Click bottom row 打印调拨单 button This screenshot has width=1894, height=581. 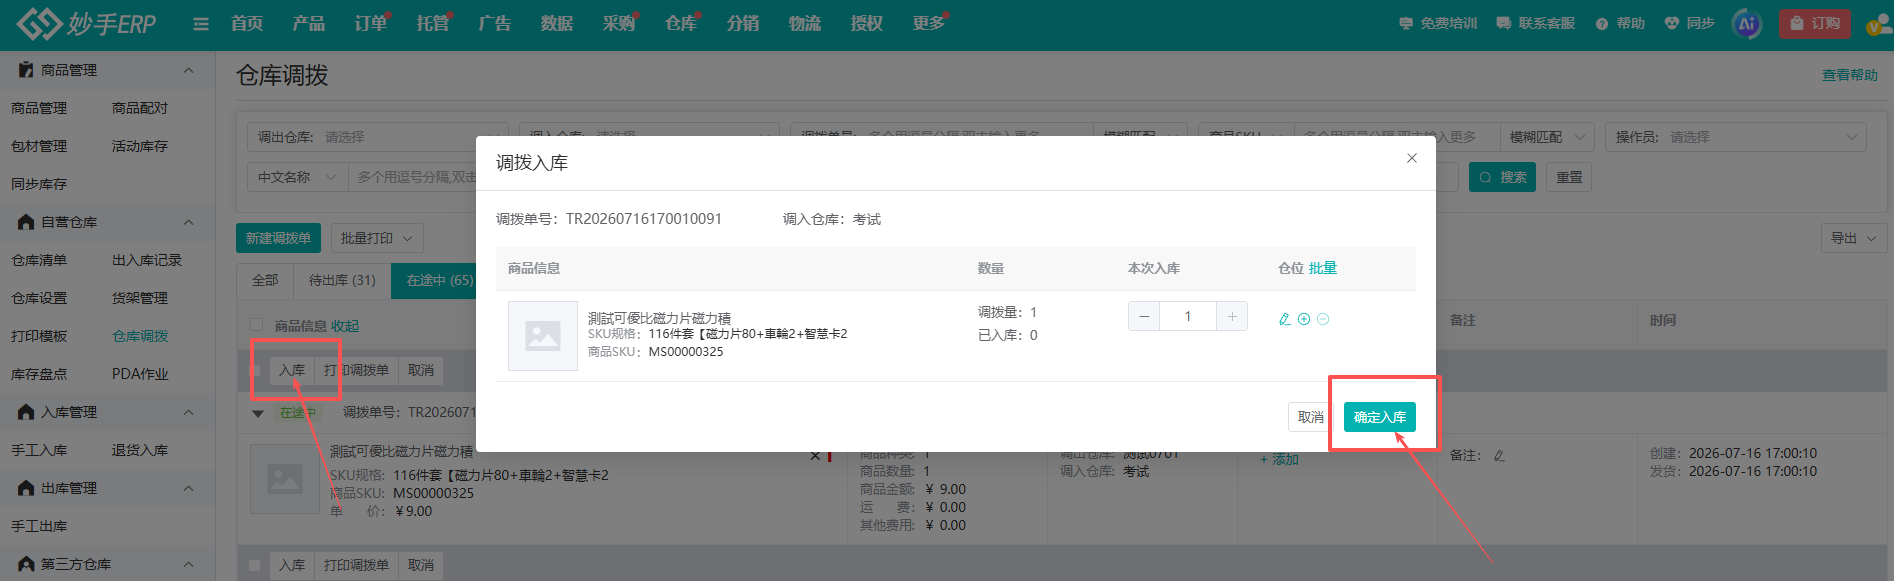pos(356,565)
